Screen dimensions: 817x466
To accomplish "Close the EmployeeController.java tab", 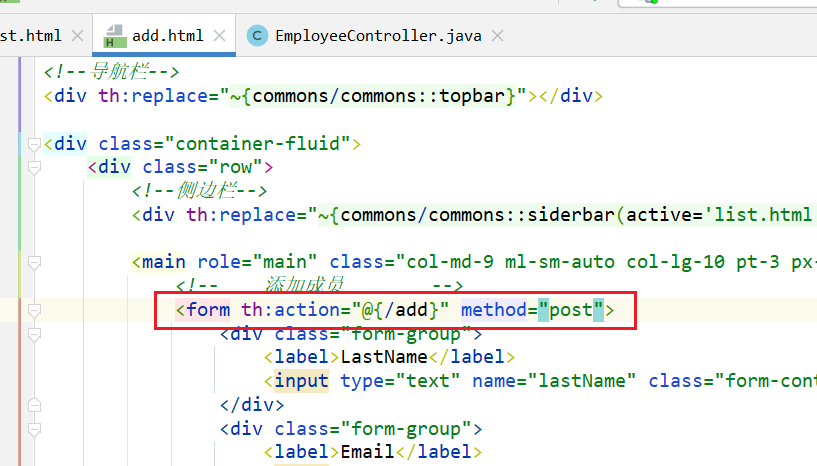I will [497, 36].
